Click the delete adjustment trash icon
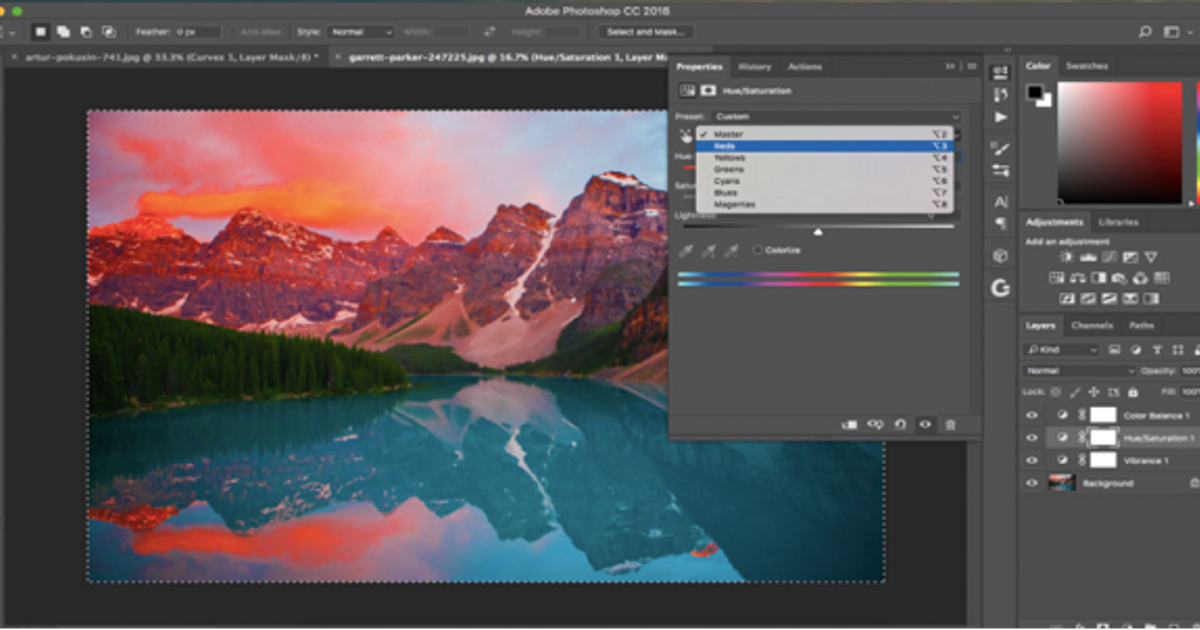 point(951,424)
